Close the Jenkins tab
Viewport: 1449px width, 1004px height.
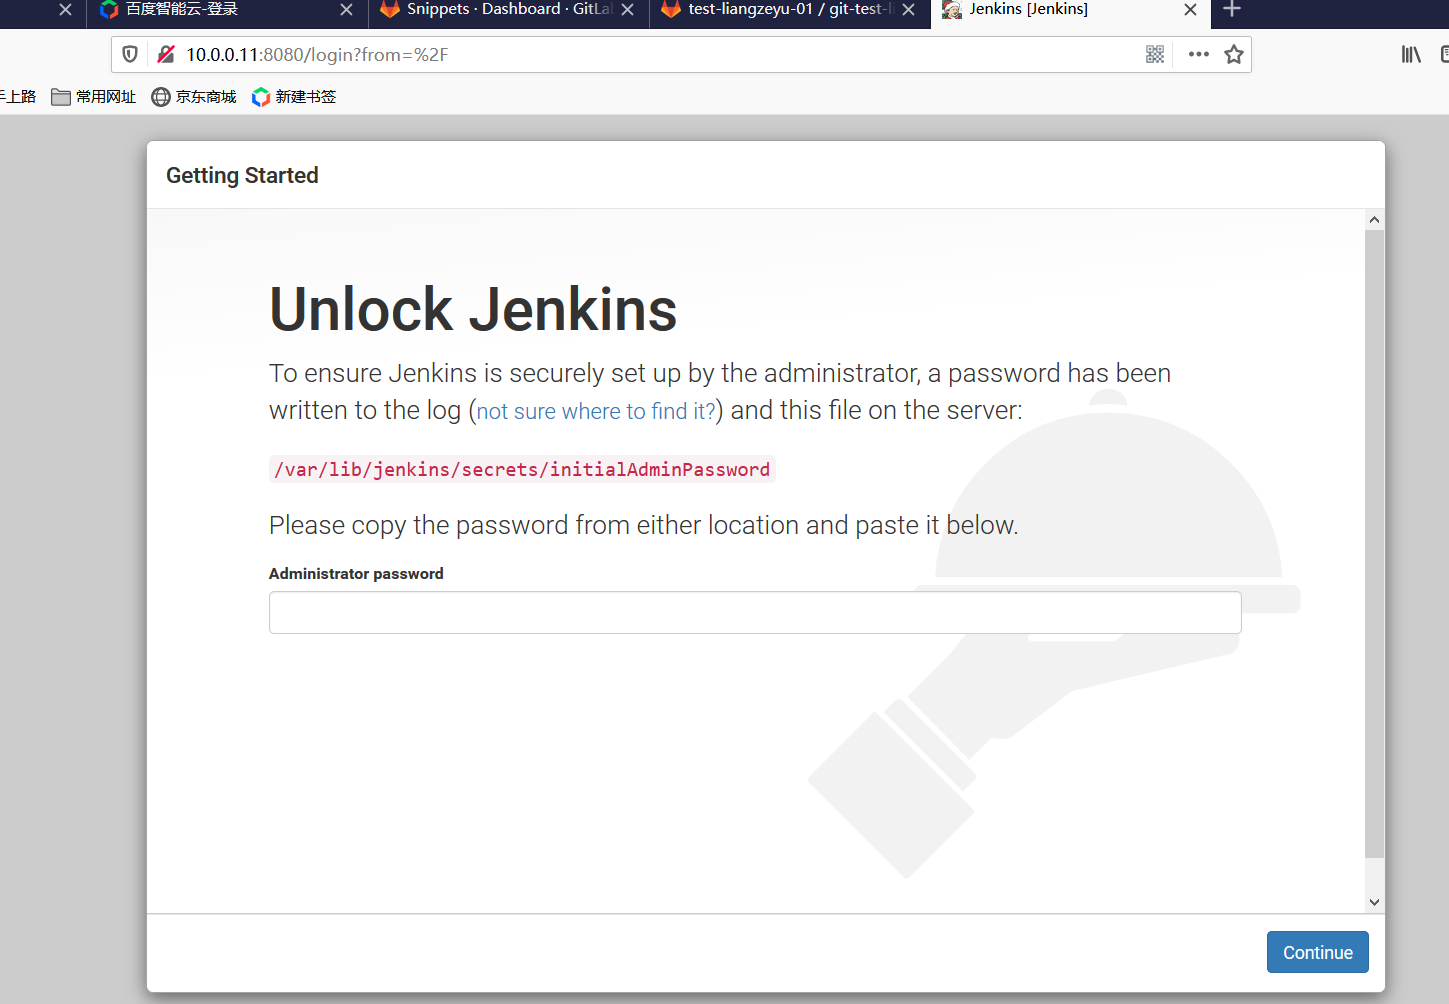point(1190,10)
